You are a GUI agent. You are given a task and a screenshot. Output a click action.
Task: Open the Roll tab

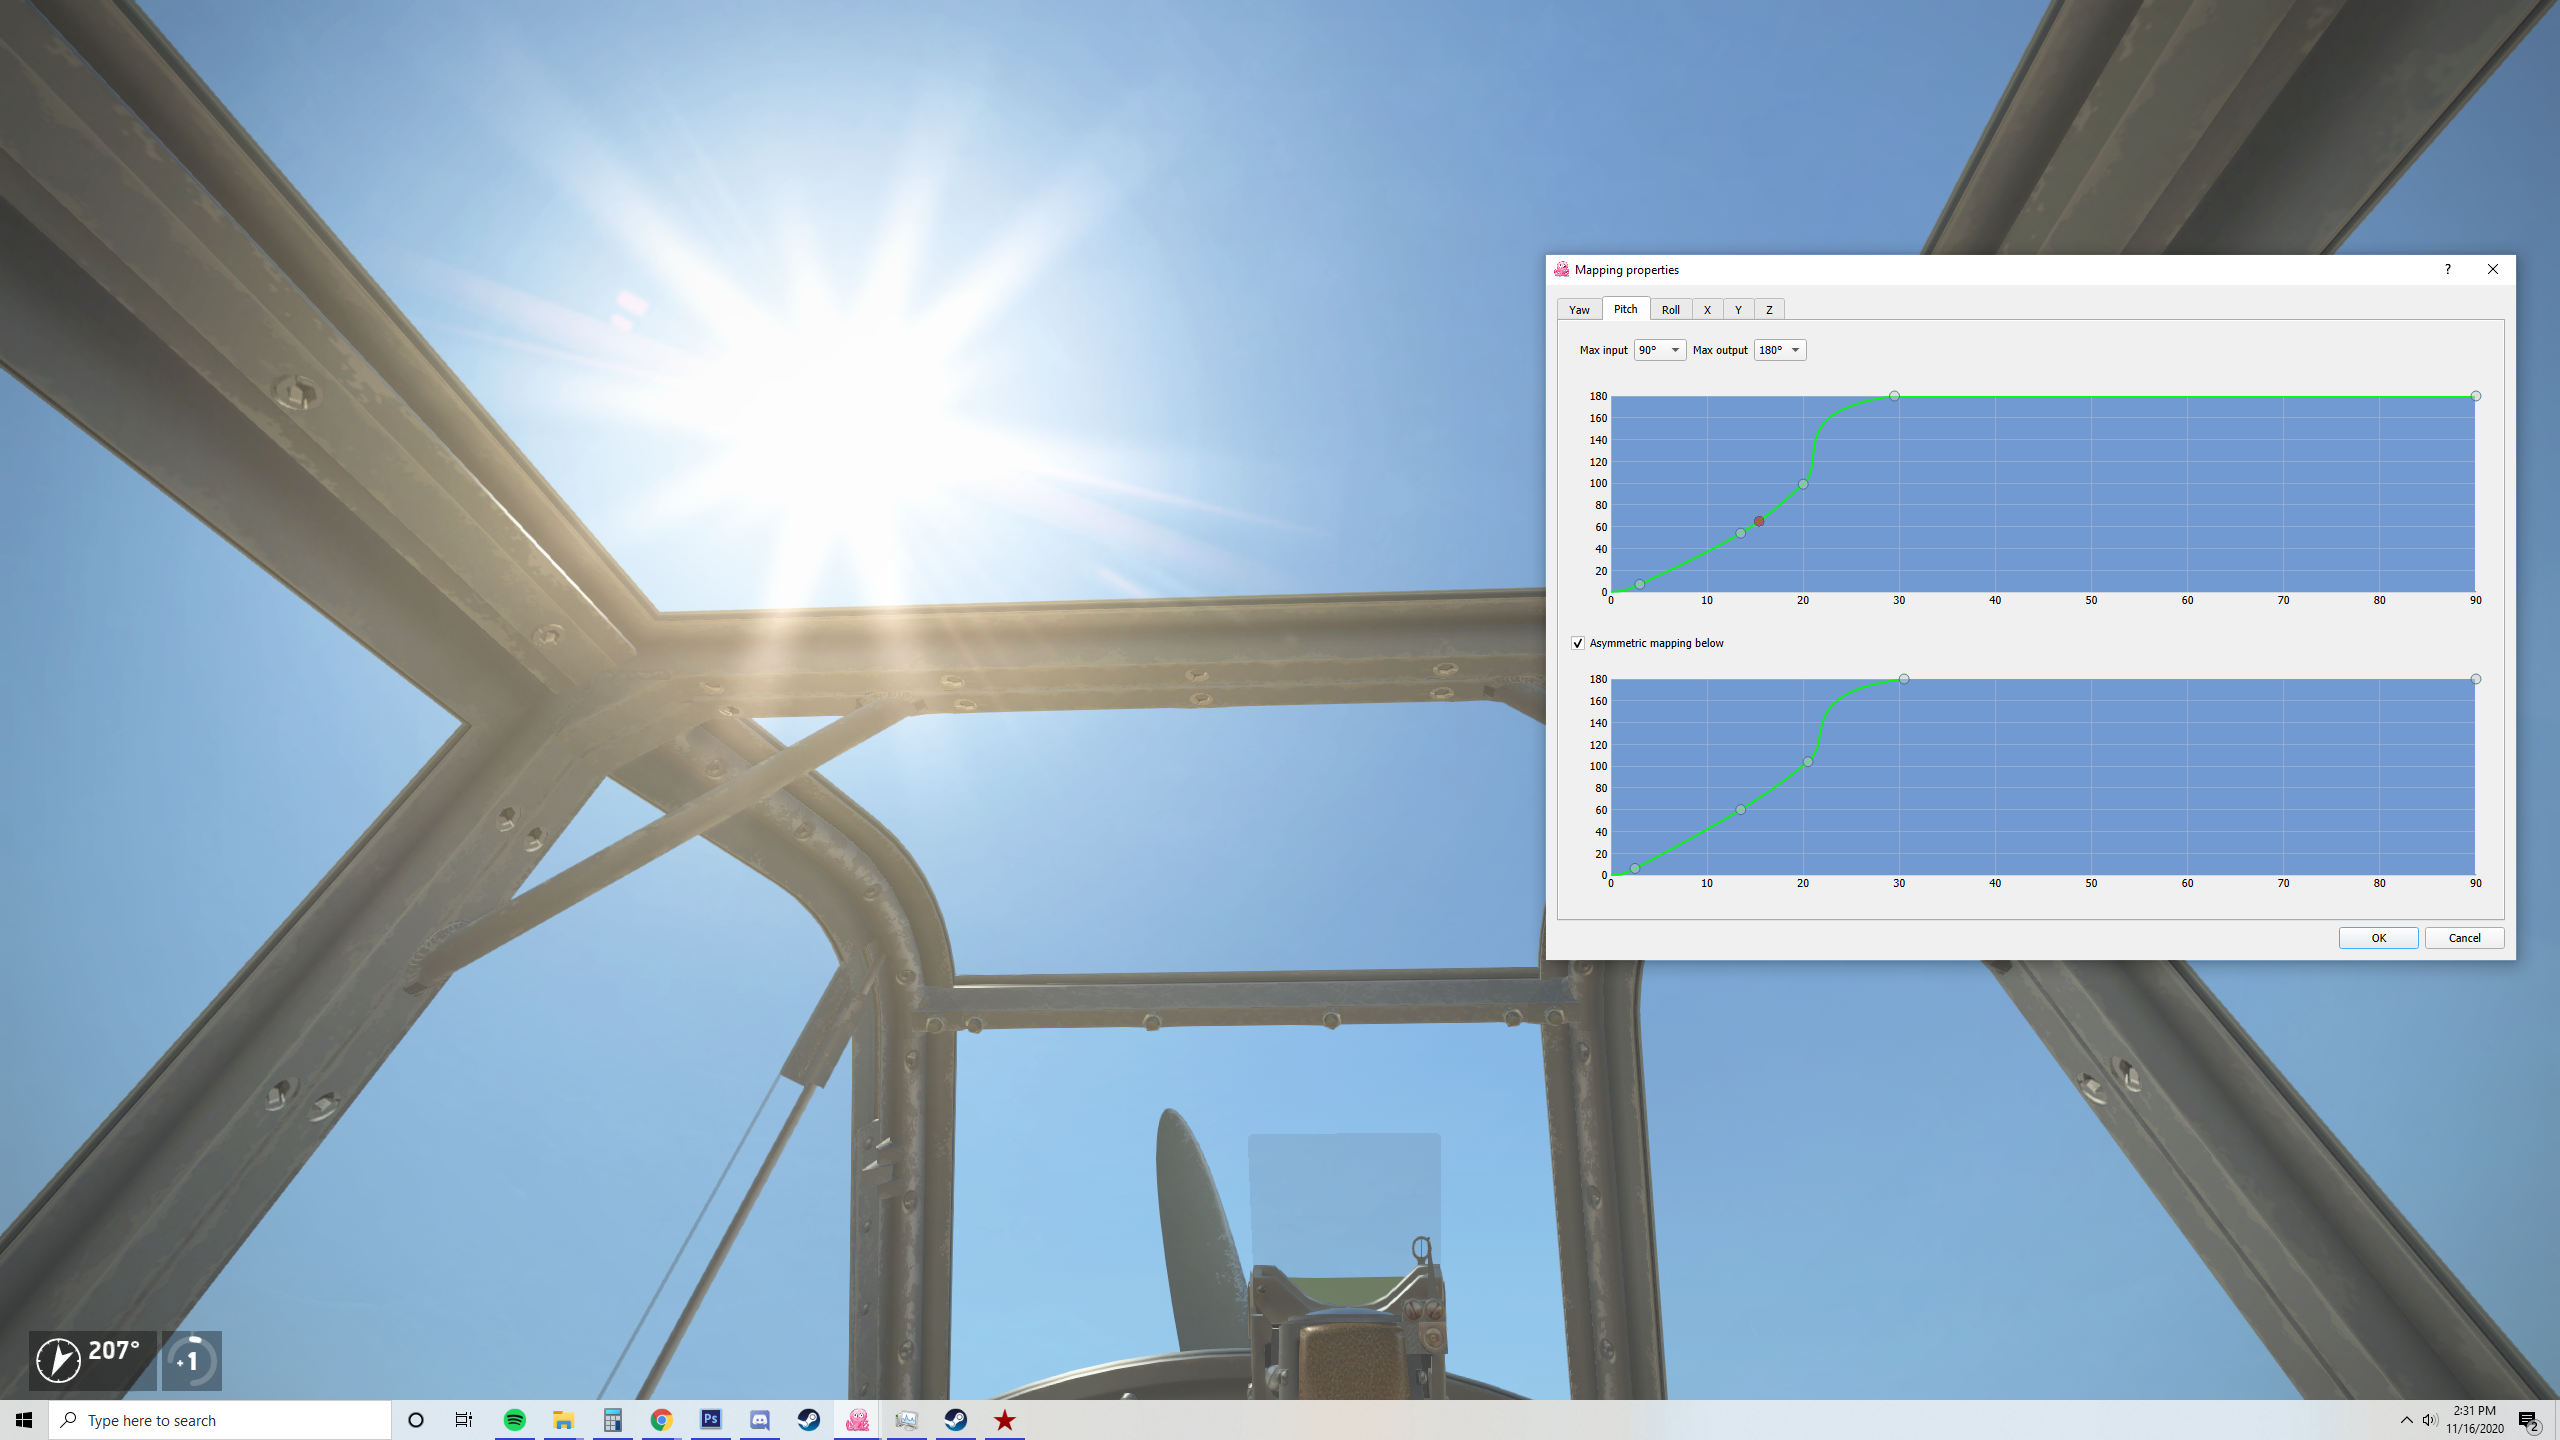tap(1670, 309)
